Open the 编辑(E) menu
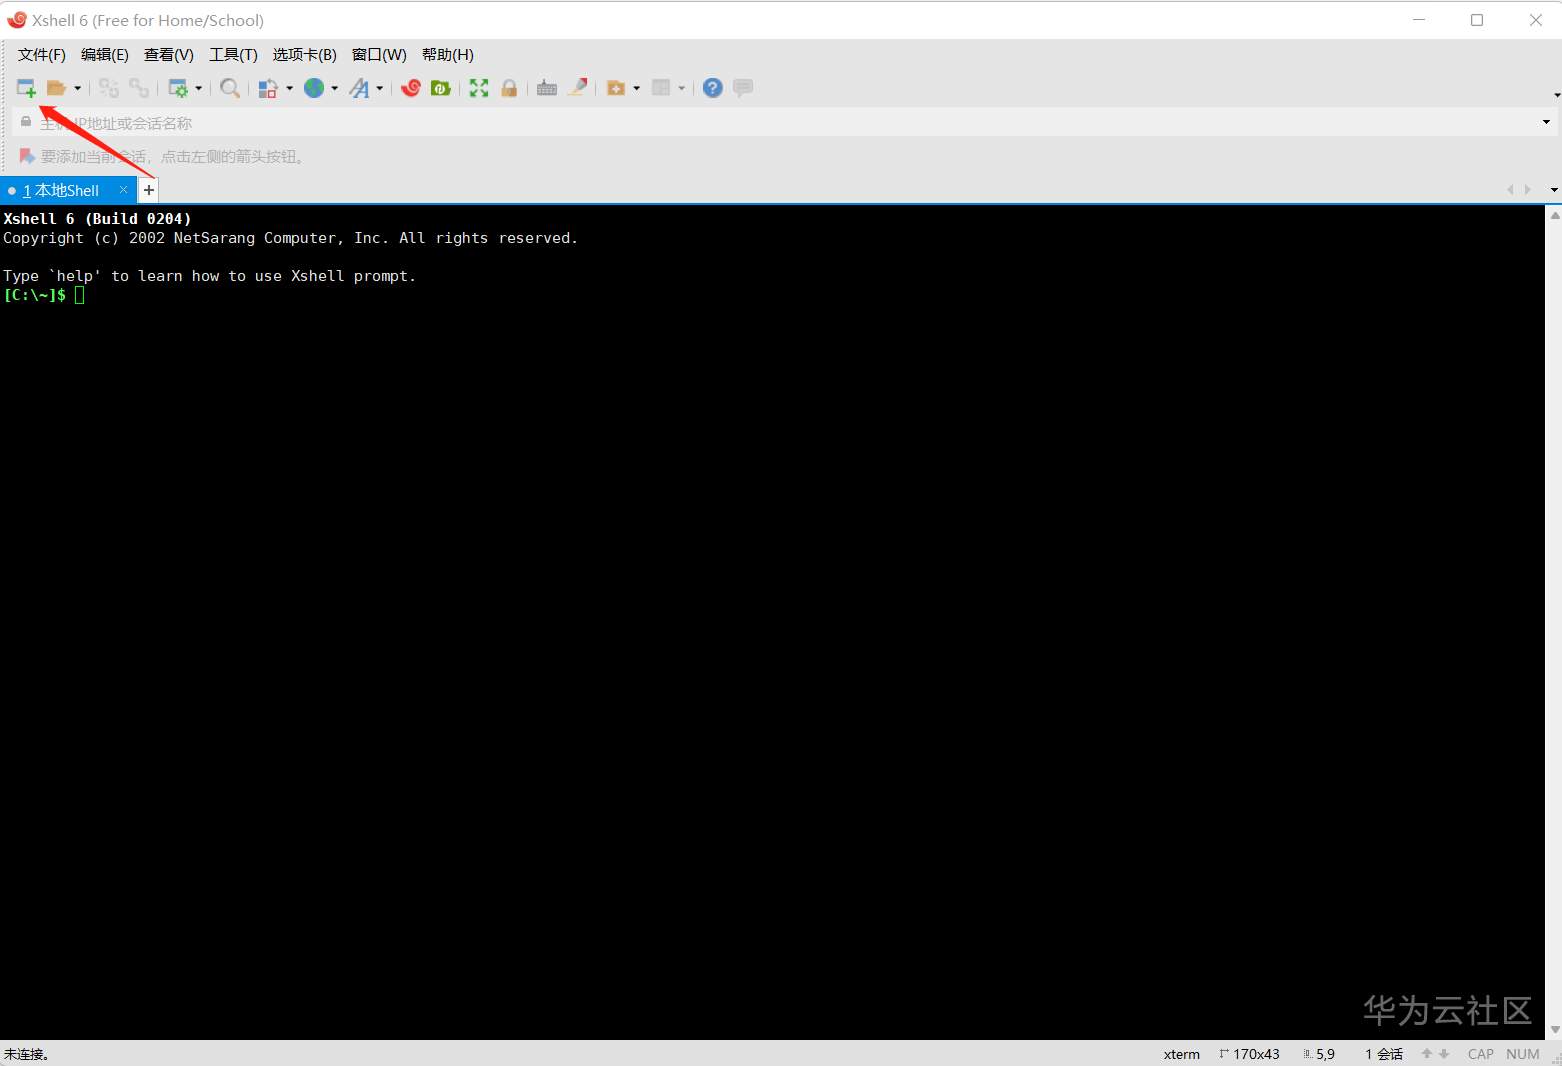 [105, 55]
